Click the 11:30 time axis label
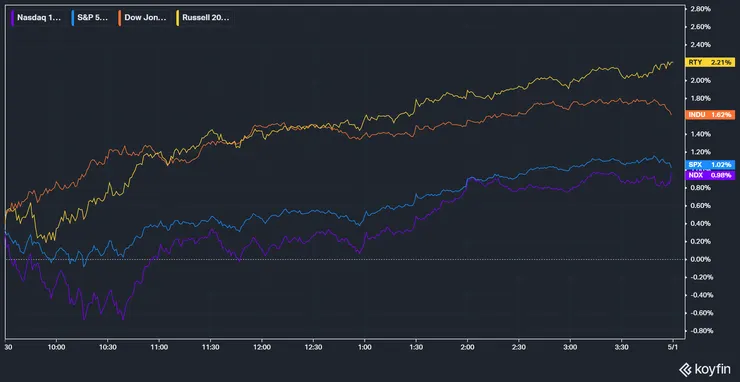The height and width of the screenshot is (382, 740). click(x=210, y=347)
